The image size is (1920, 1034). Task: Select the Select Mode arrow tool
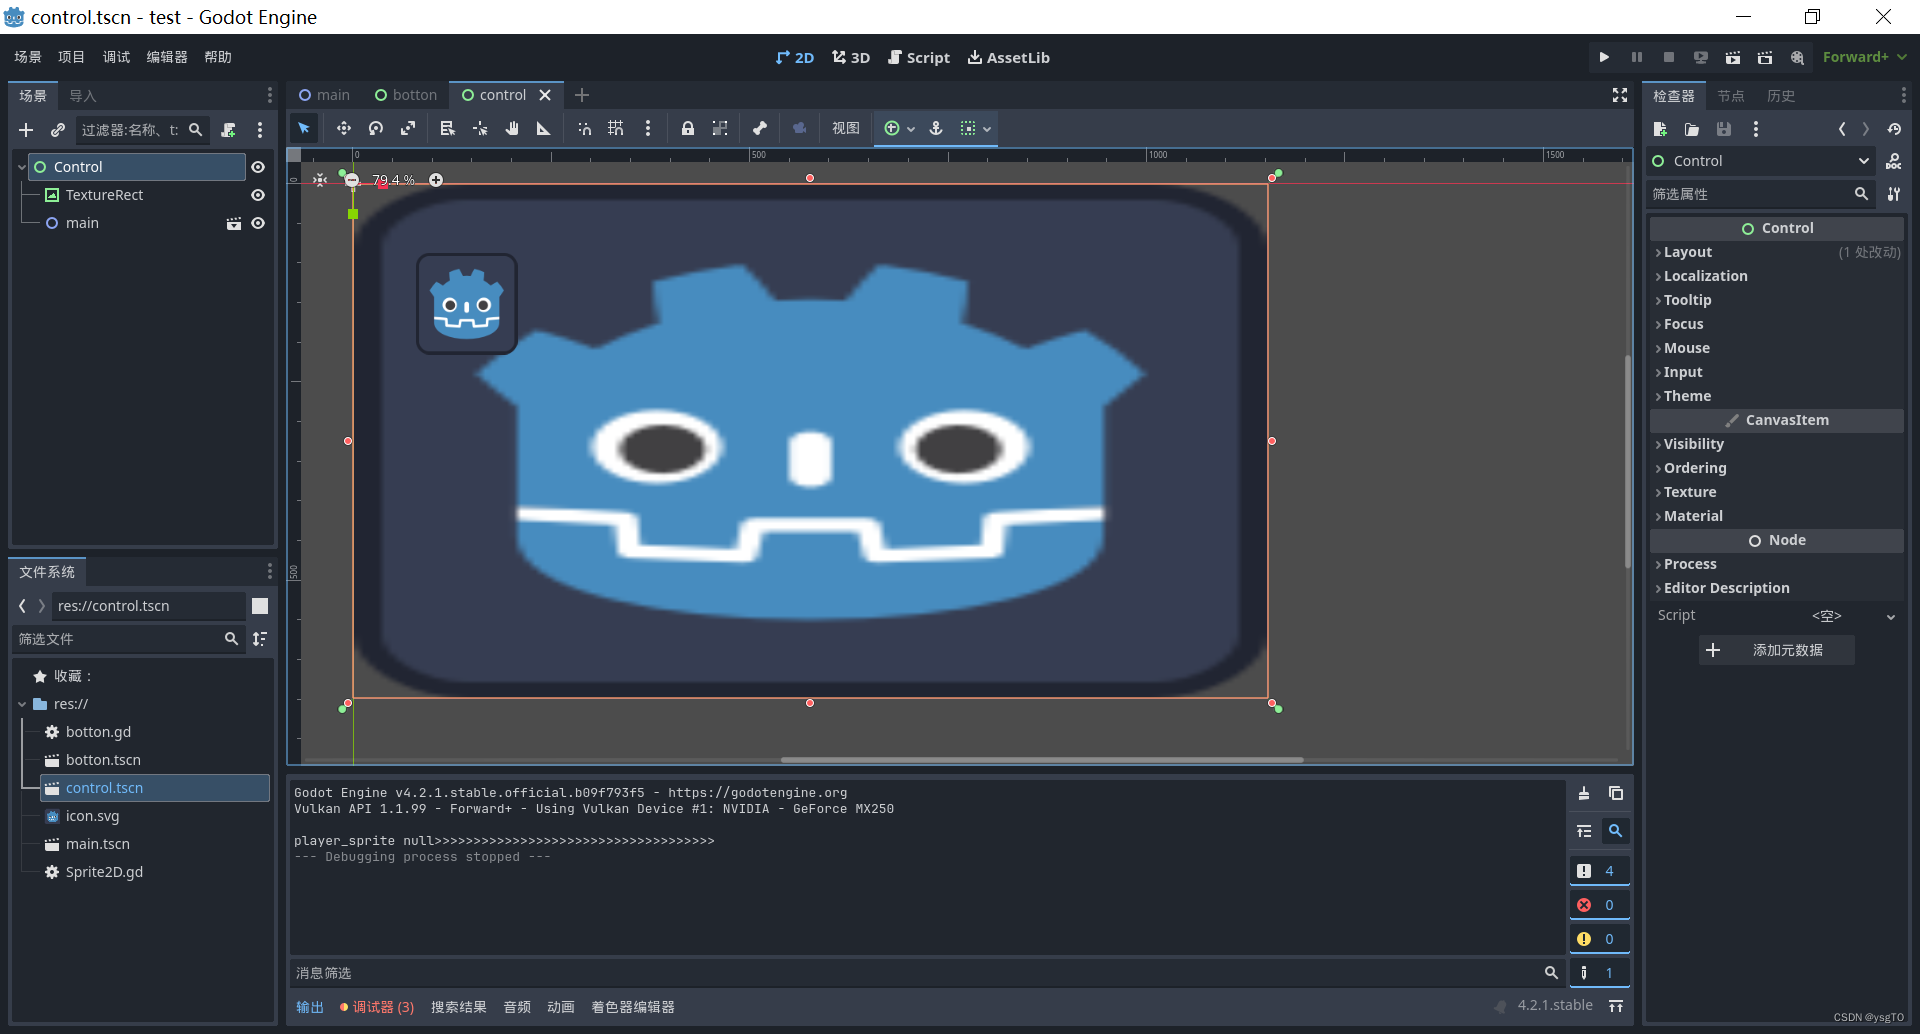click(x=304, y=128)
